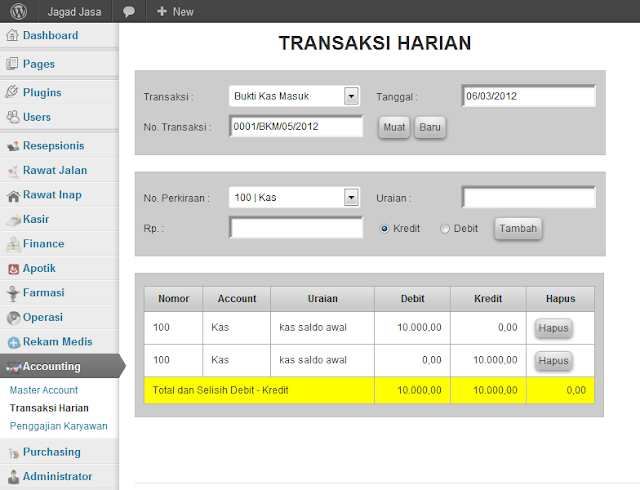This screenshot has width=640, height=490.
Task: Click the Nomor column header
Action: [x=173, y=299]
